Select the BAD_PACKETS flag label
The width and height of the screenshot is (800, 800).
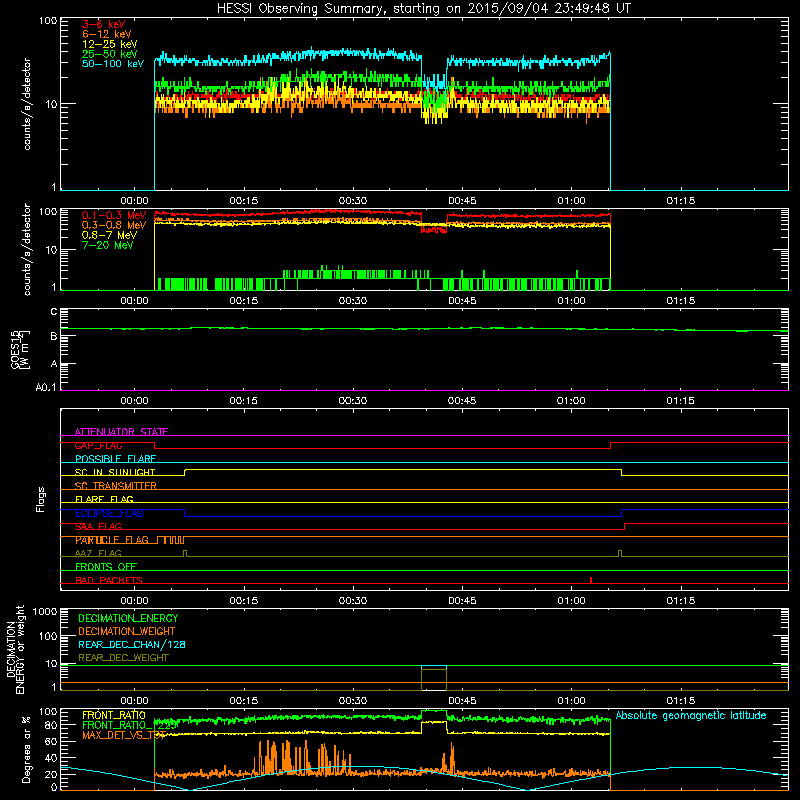click(x=109, y=580)
